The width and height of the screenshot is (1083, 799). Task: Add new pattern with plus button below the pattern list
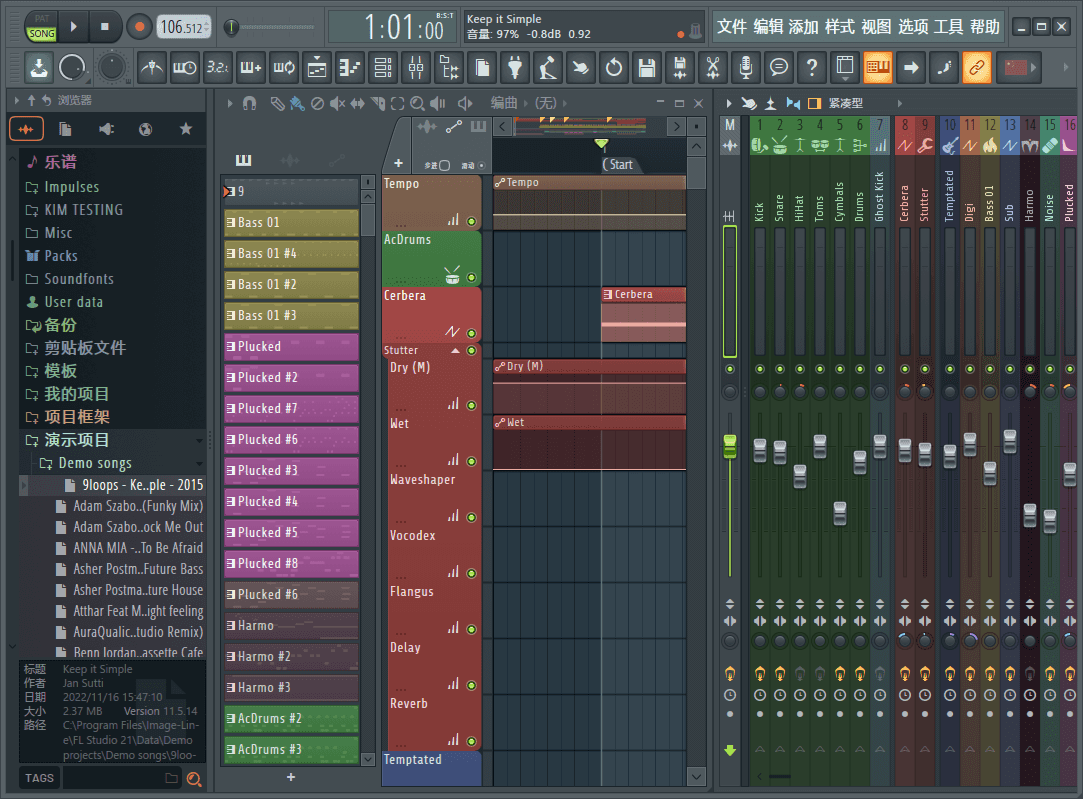tap(291, 778)
